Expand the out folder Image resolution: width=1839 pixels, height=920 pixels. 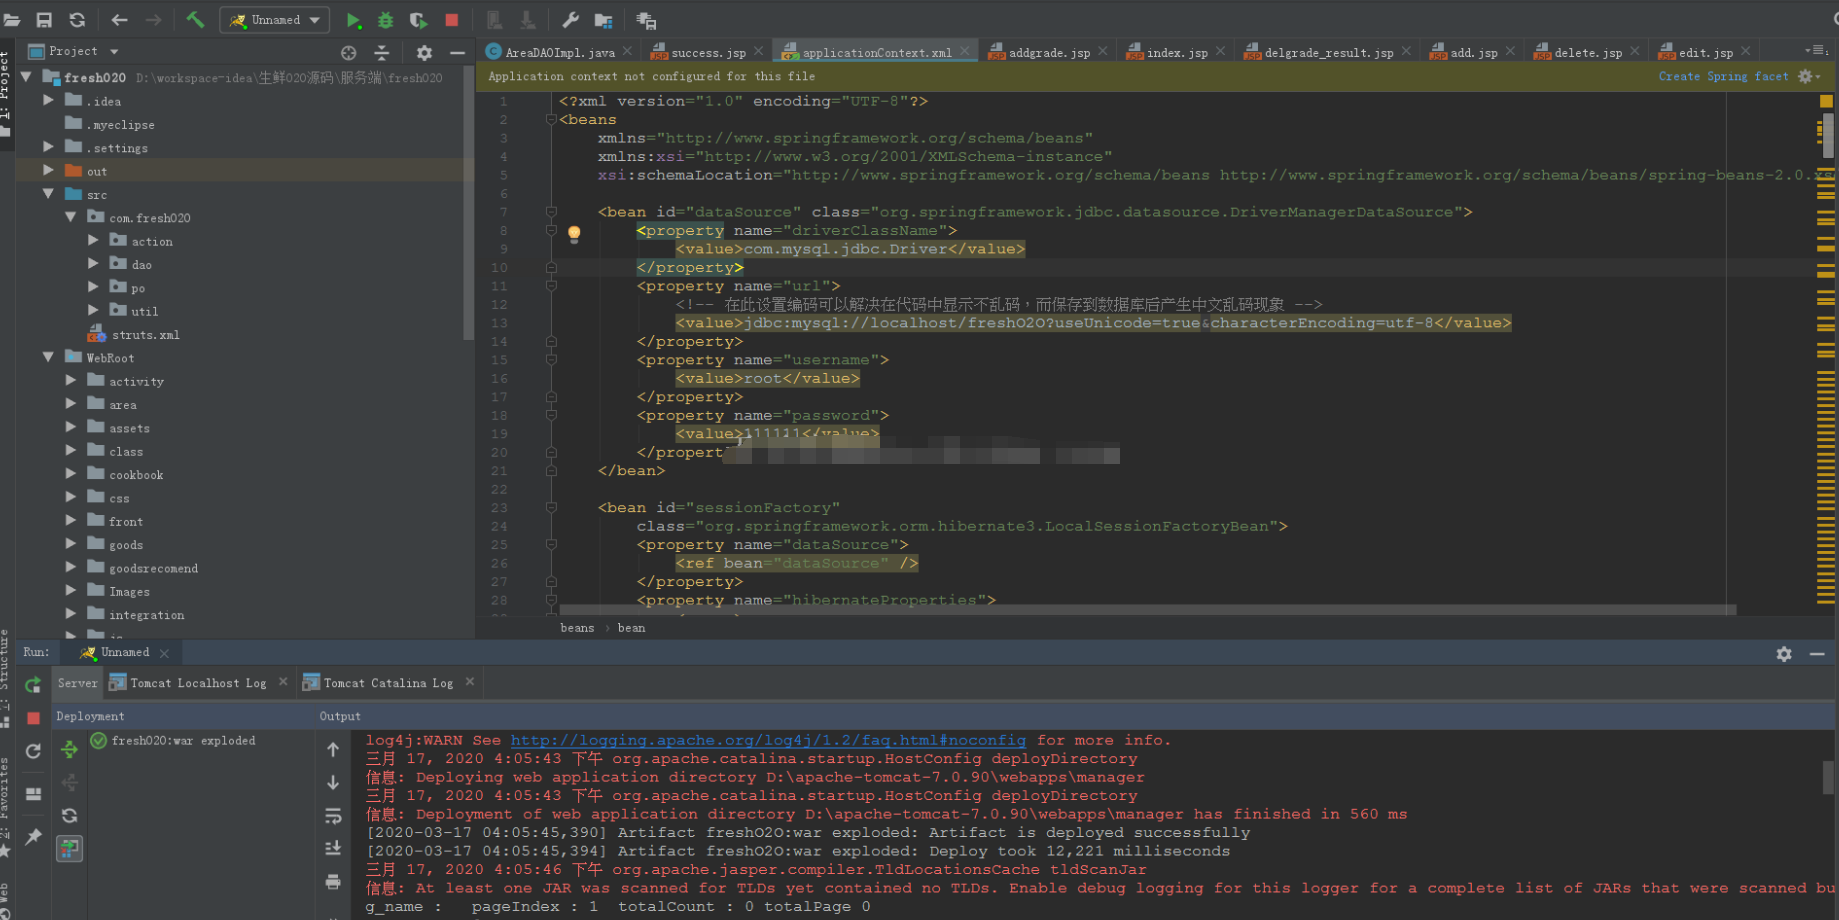pos(48,170)
